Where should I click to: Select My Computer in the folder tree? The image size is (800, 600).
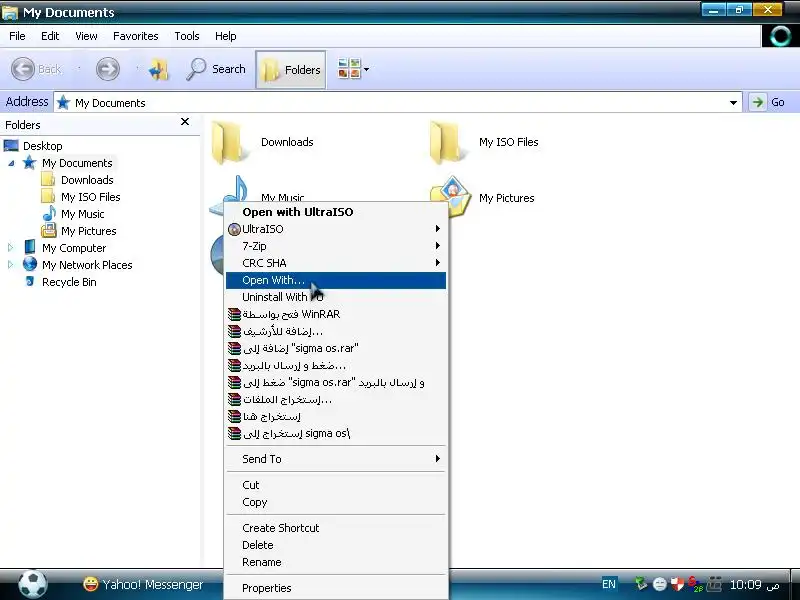coord(74,248)
